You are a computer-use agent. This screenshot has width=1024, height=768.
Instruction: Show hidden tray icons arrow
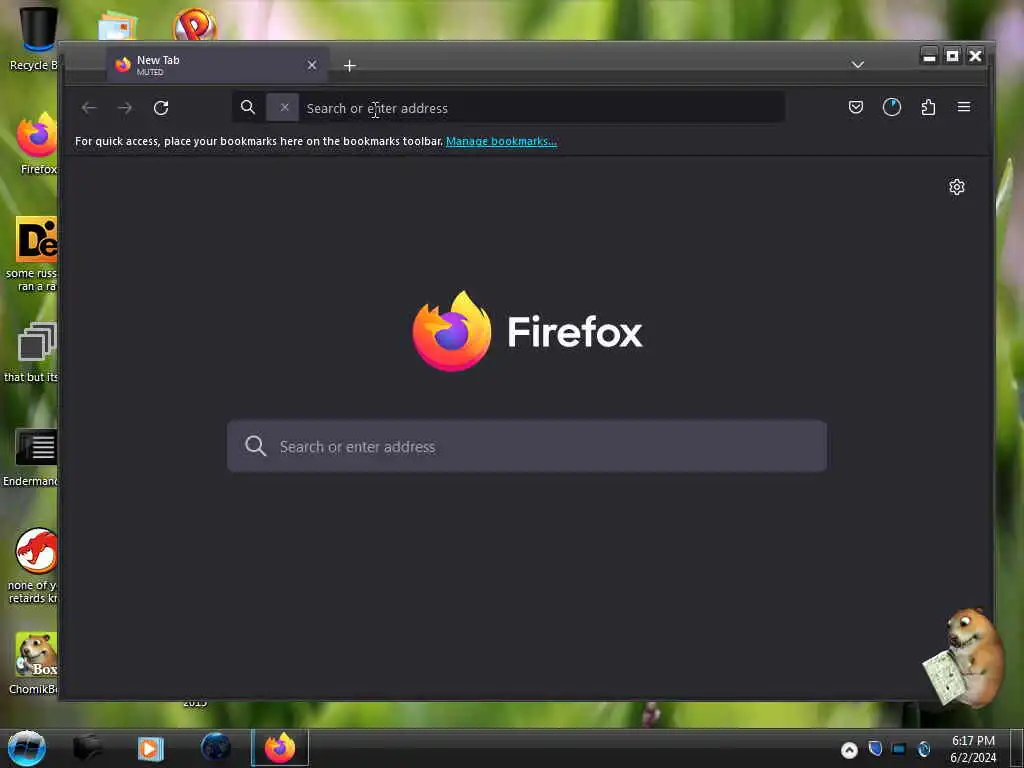[849, 750]
